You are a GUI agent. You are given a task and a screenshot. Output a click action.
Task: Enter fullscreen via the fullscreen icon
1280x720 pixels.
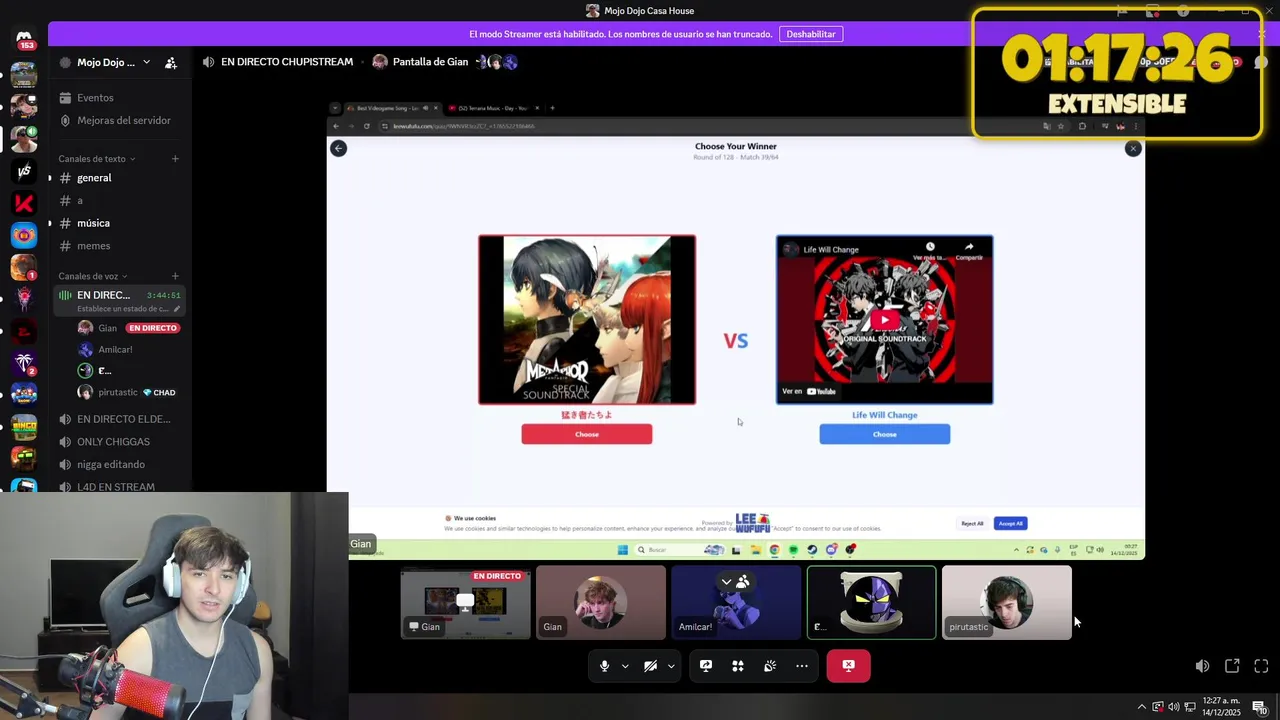pyautogui.click(x=1261, y=666)
